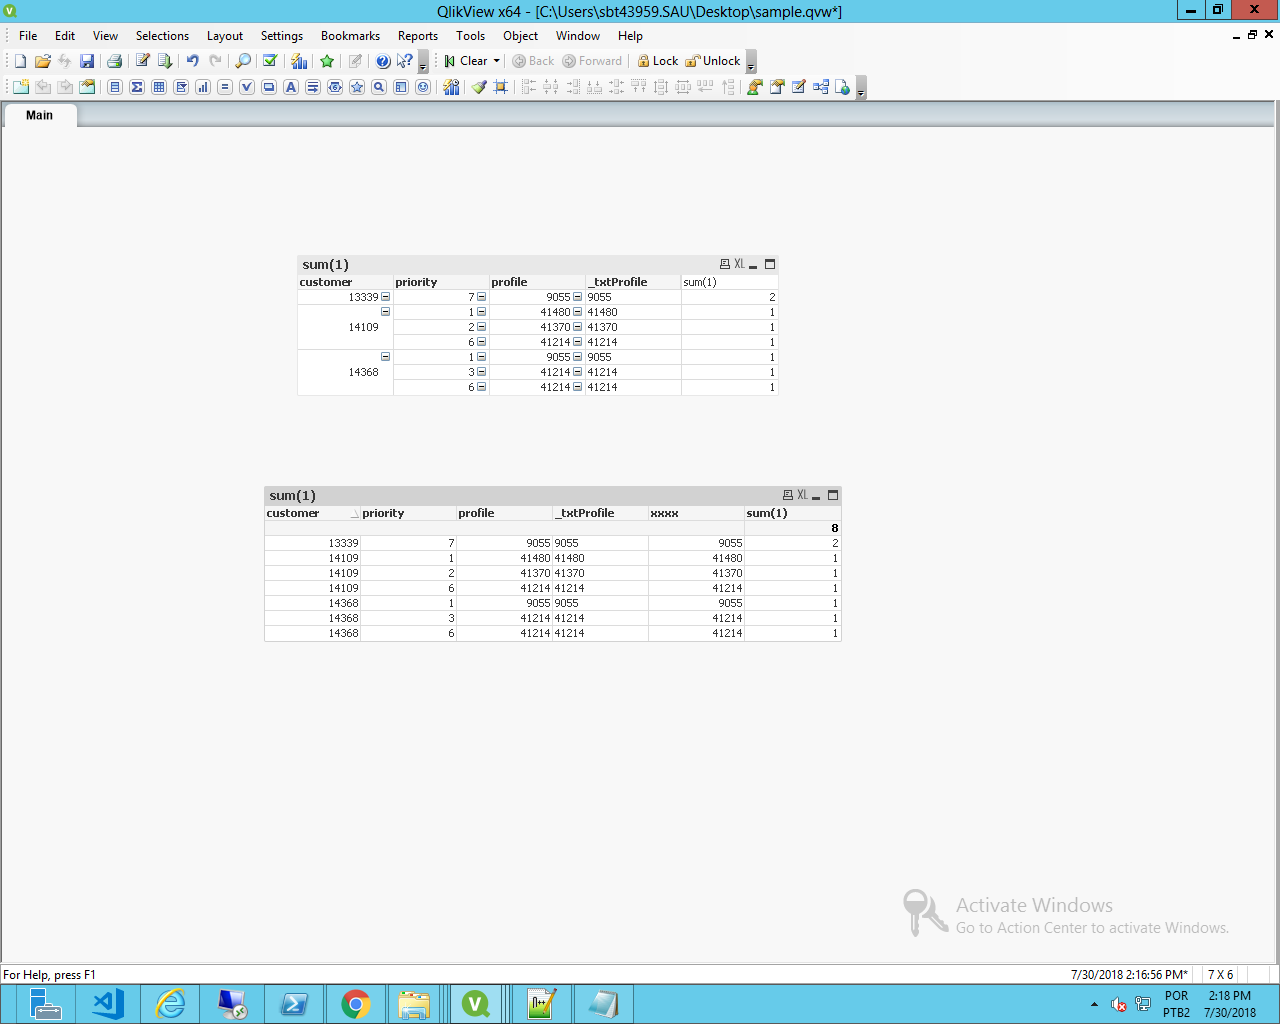Create a Line/Arrow object
The image size is (1280, 1024).
click(313, 87)
